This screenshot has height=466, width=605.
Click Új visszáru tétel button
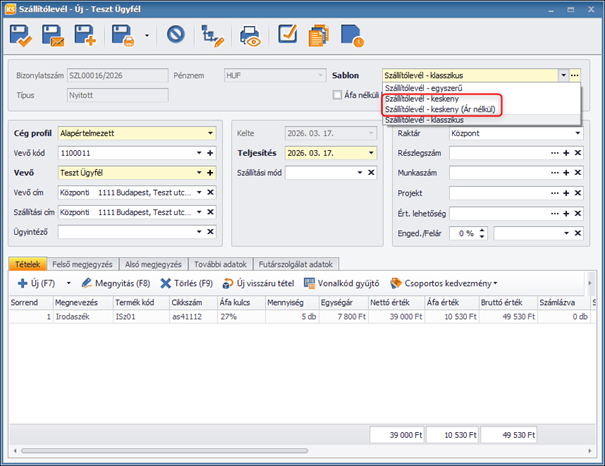[258, 283]
